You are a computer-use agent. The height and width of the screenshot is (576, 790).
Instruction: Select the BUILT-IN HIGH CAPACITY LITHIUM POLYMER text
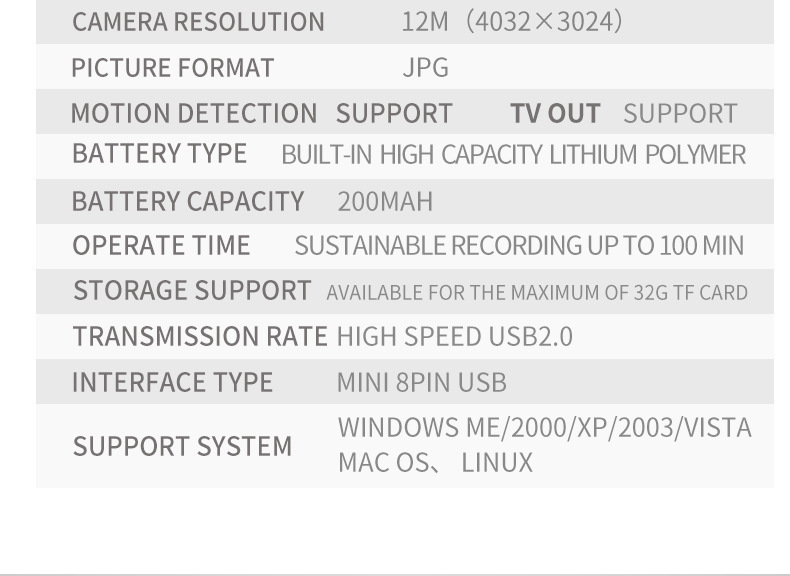coord(513,155)
